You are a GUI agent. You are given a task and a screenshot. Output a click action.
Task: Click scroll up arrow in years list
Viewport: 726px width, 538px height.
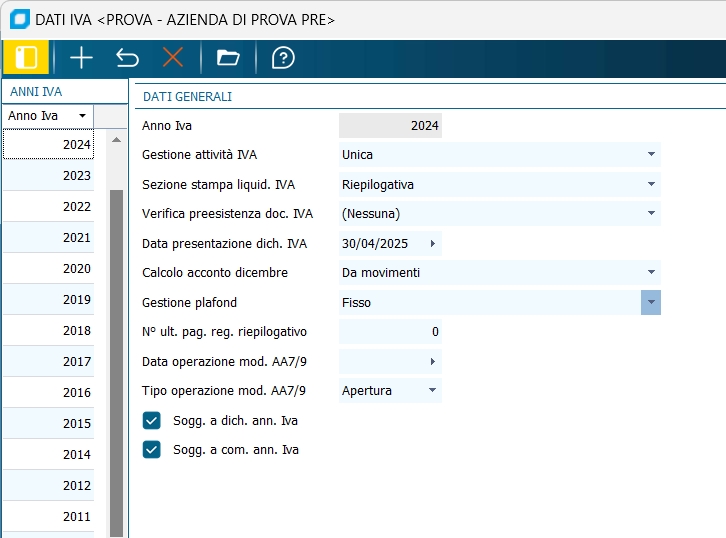coord(116,139)
